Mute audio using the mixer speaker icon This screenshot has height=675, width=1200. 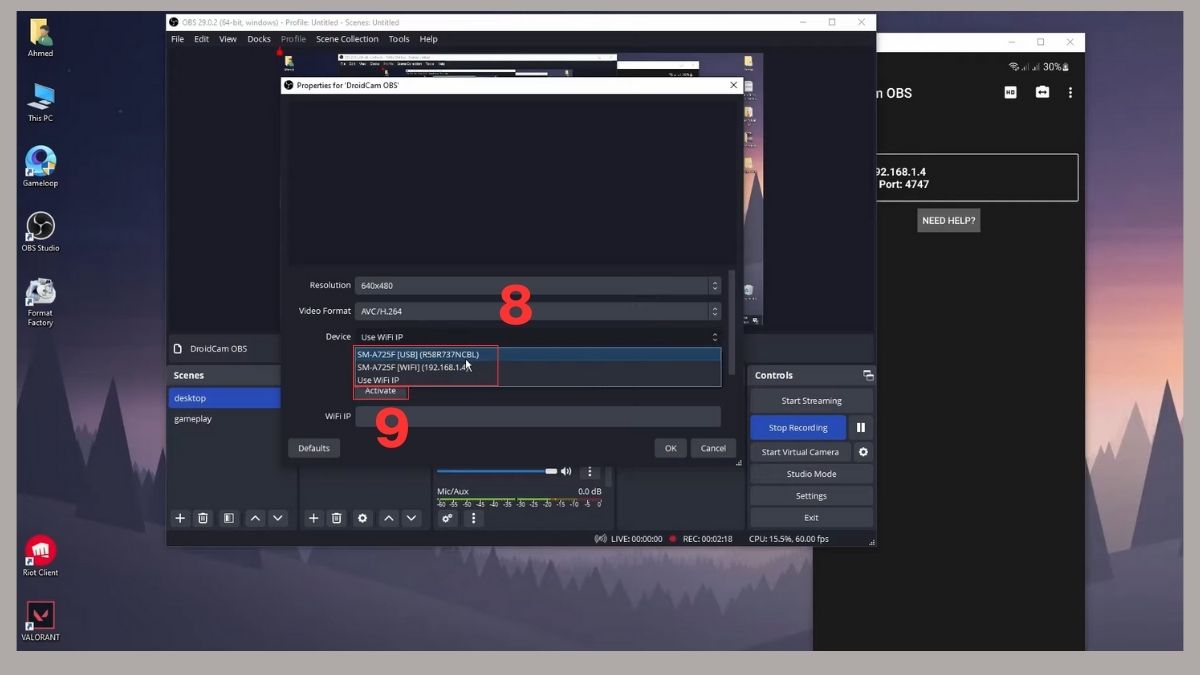pos(566,471)
